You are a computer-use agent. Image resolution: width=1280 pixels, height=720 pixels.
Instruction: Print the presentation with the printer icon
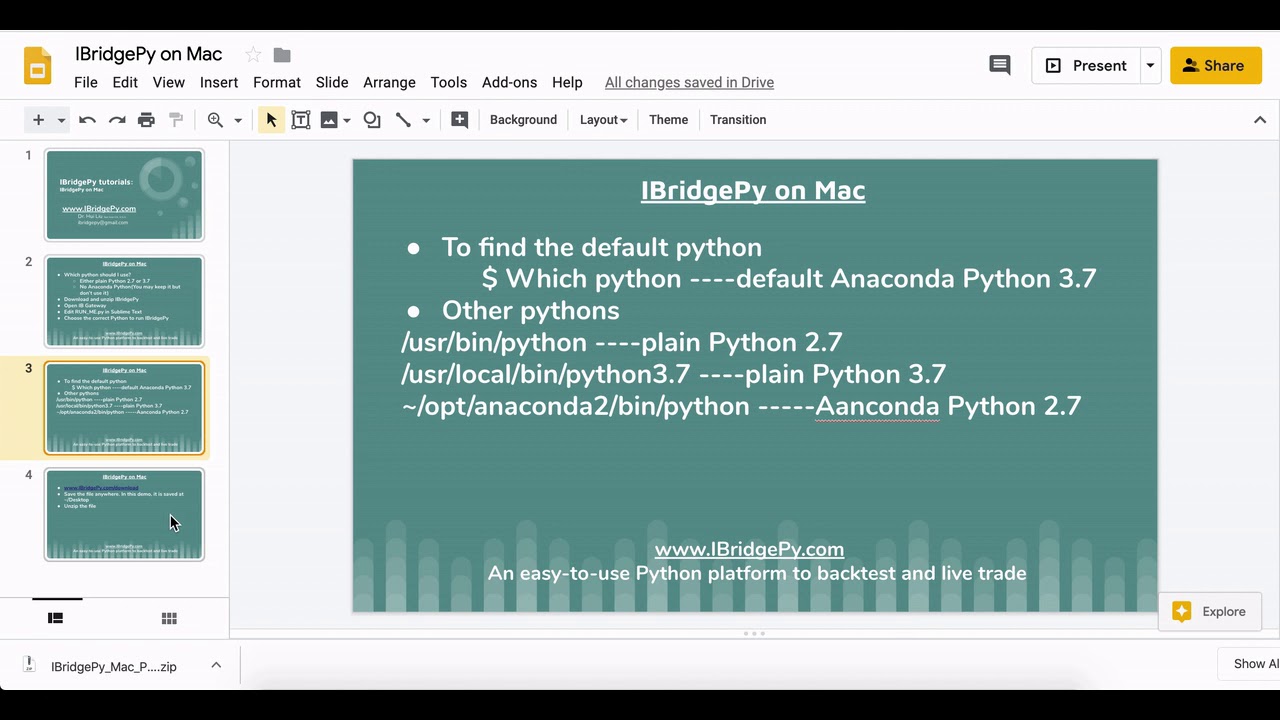tap(146, 120)
